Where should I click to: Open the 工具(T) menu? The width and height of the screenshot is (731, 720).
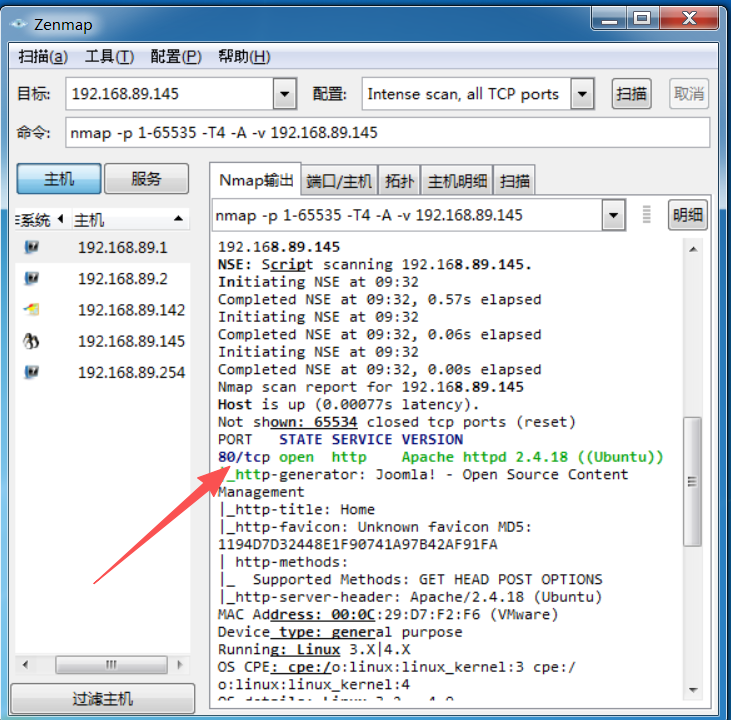(x=109, y=57)
